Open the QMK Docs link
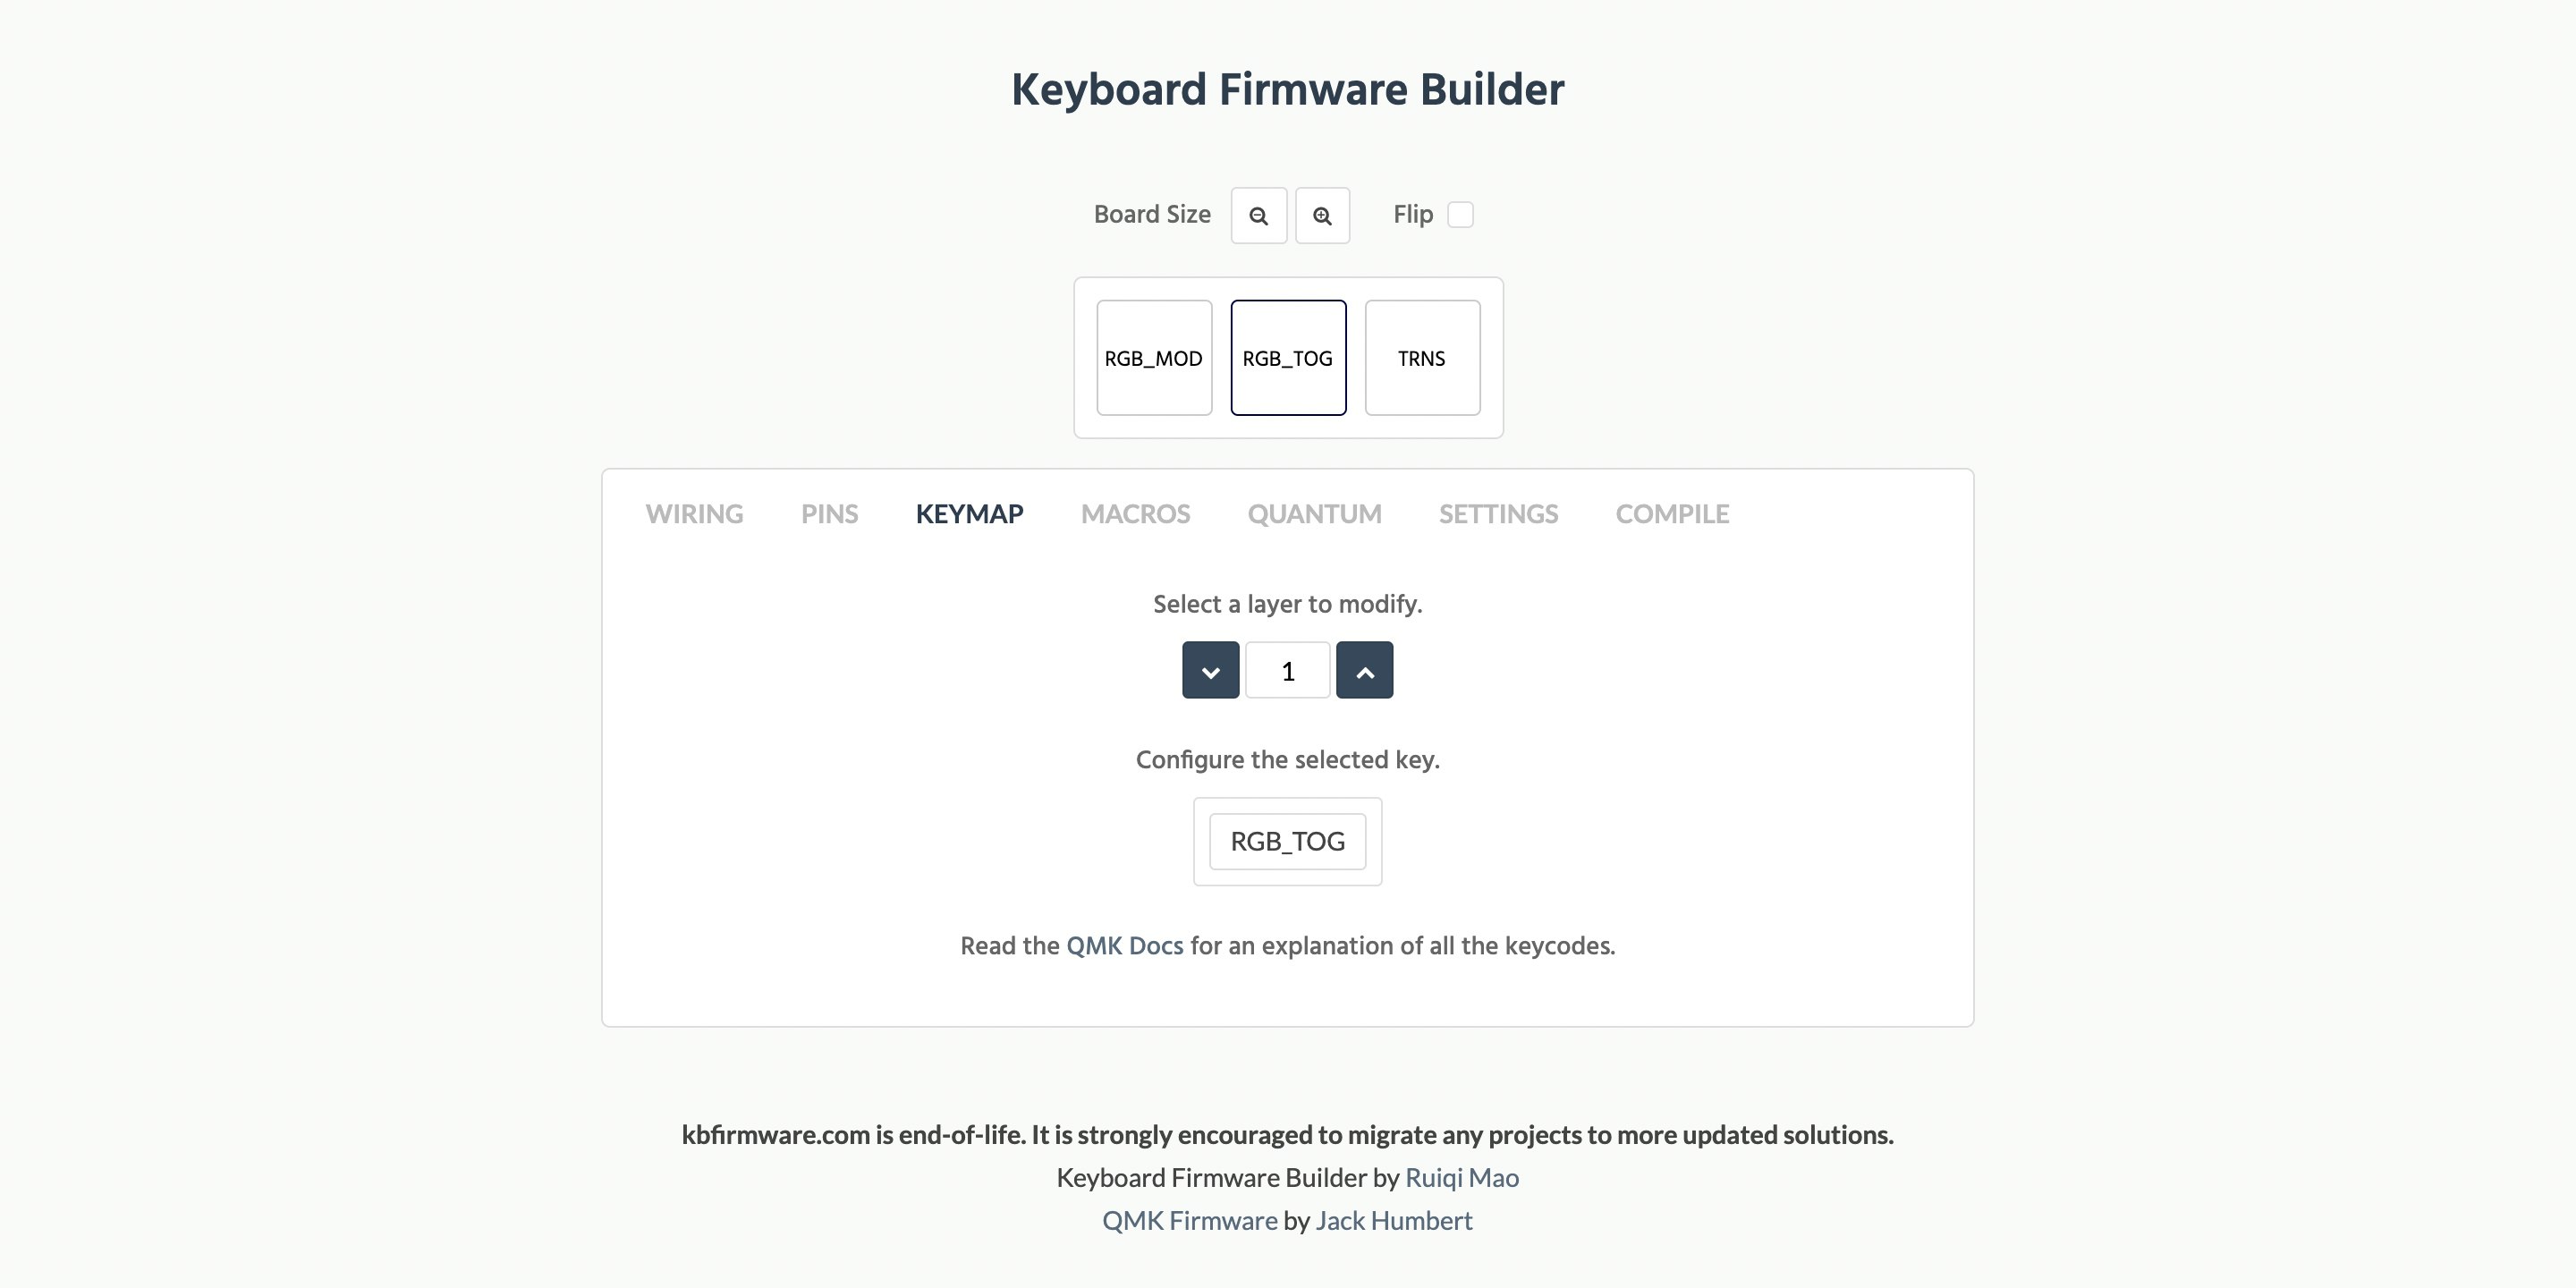The width and height of the screenshot is (2576, 1288). pos(1124,944)
